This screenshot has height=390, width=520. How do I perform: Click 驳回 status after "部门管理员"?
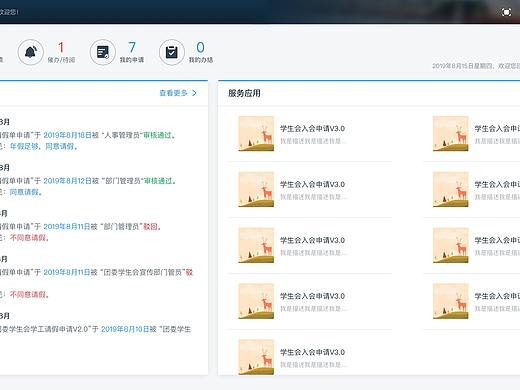(x=150, y=226)
